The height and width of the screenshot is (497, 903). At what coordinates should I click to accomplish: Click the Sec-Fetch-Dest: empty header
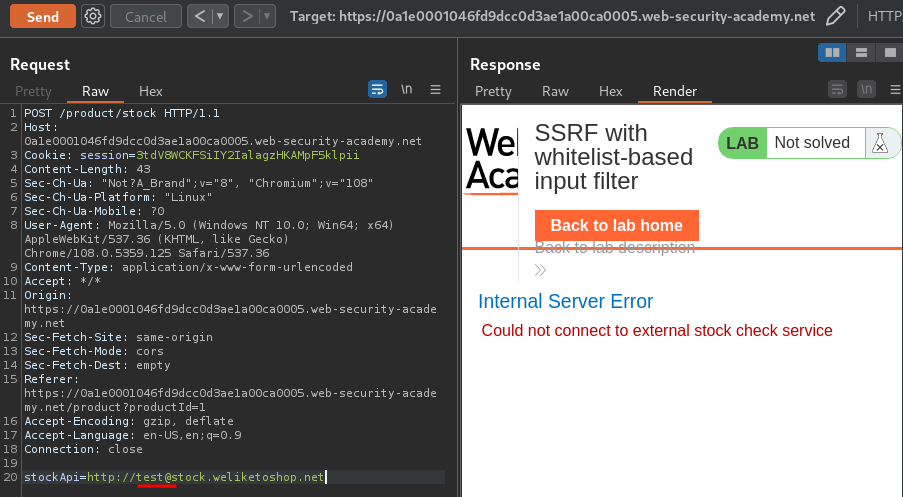(x=97, y=365)
